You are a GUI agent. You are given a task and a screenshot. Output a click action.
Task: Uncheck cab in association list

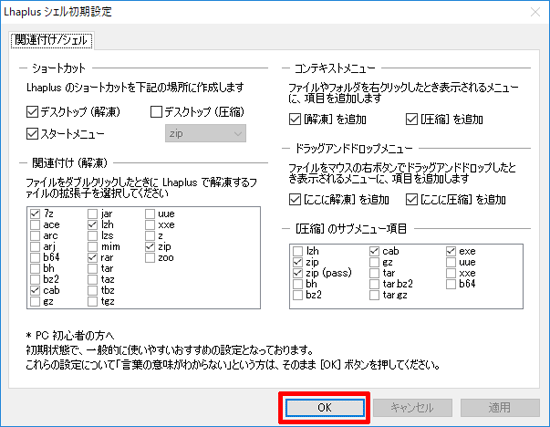point(35,291)
